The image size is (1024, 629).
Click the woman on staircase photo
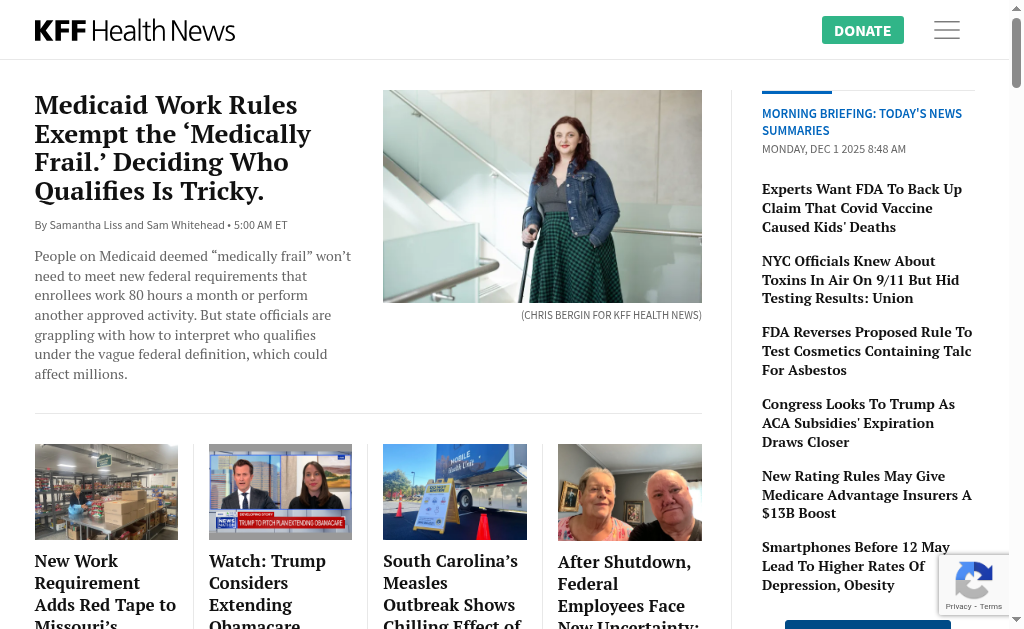[x=542, y=197]
